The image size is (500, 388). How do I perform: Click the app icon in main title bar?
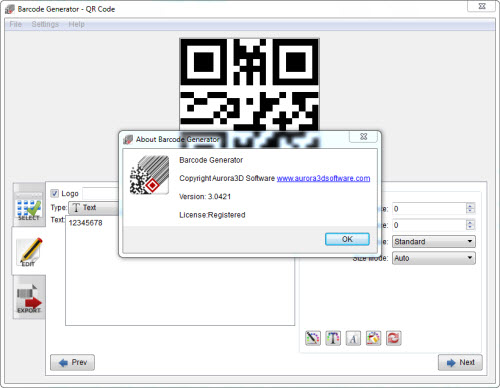(10, 9)
